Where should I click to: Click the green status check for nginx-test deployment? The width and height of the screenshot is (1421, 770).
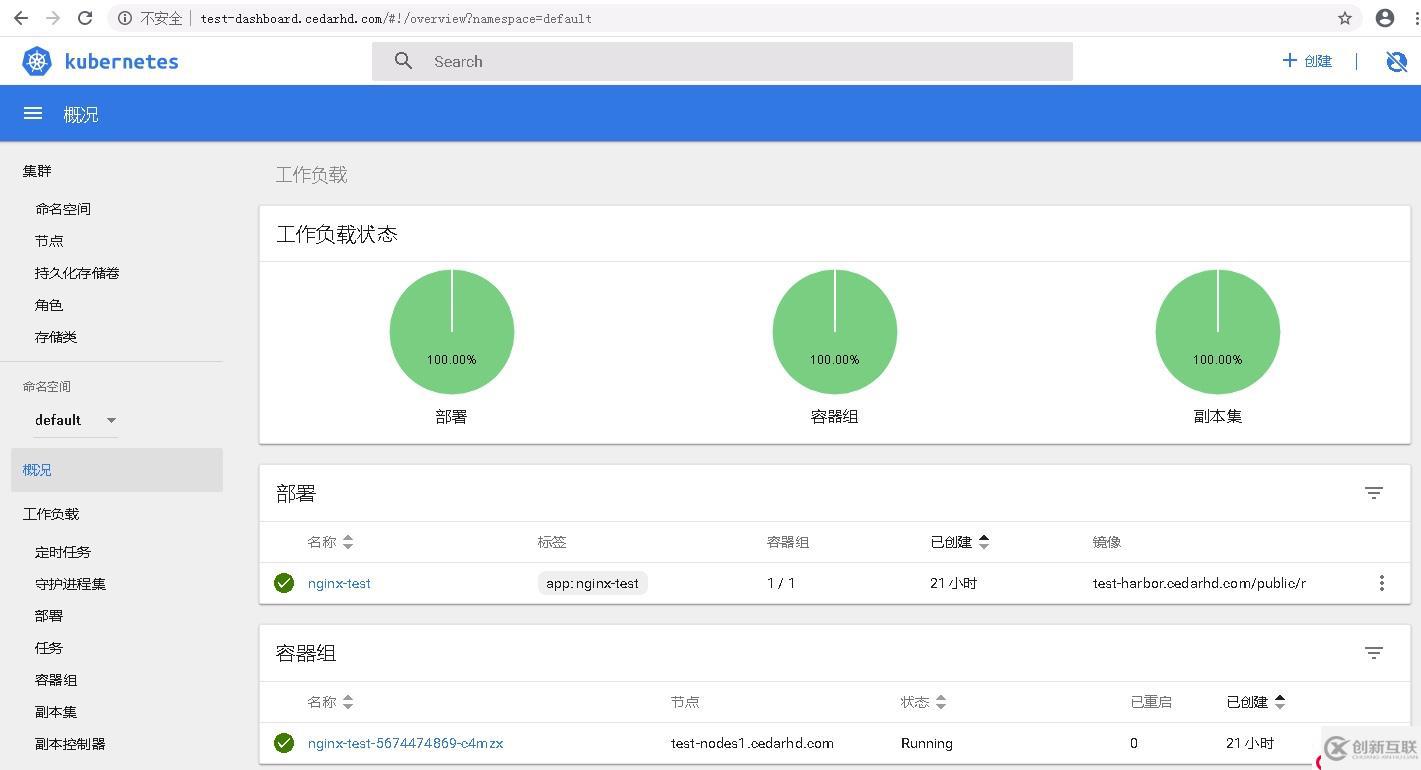(x=284, y=583)
